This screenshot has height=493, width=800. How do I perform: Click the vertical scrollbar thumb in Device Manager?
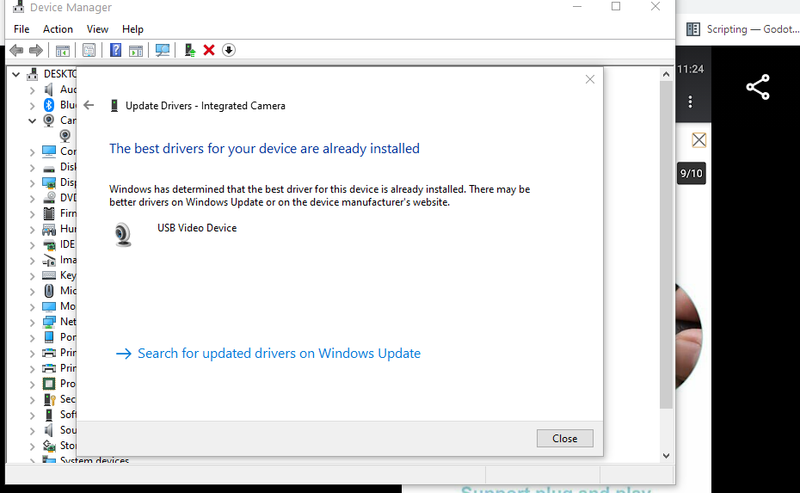tap(666, 244)
